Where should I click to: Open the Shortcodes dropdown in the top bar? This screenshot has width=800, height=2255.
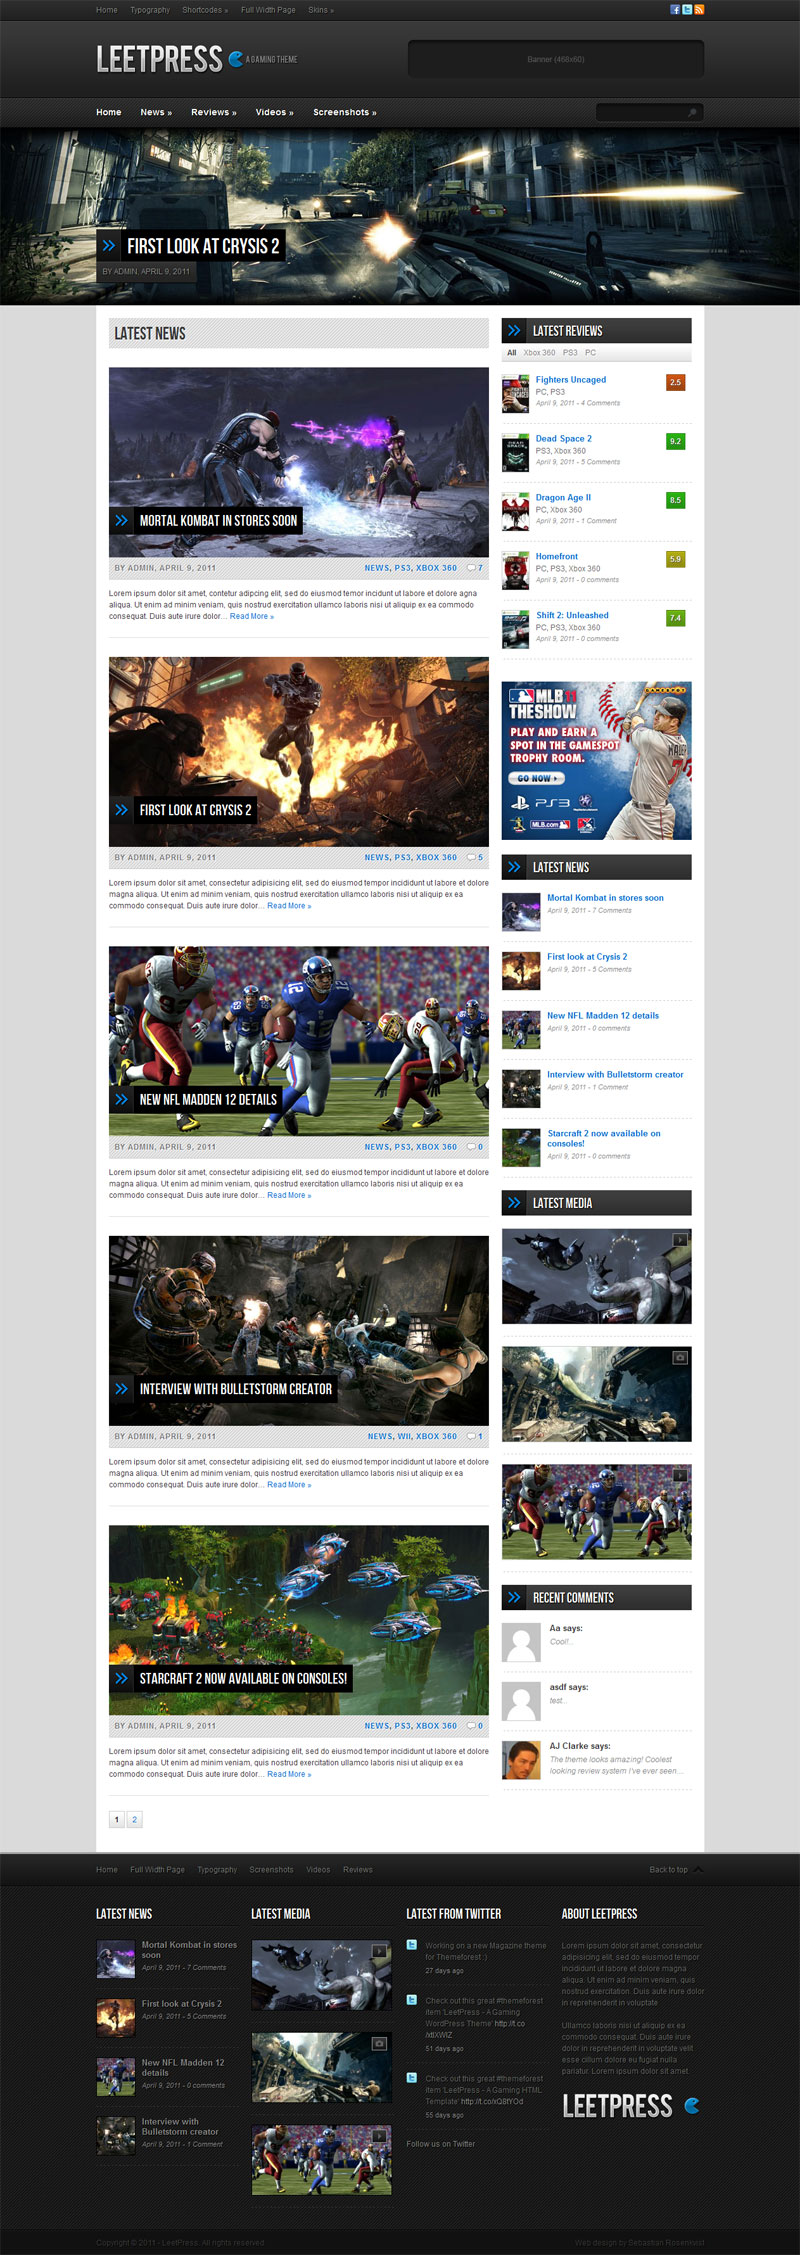(x=205, y=10)
